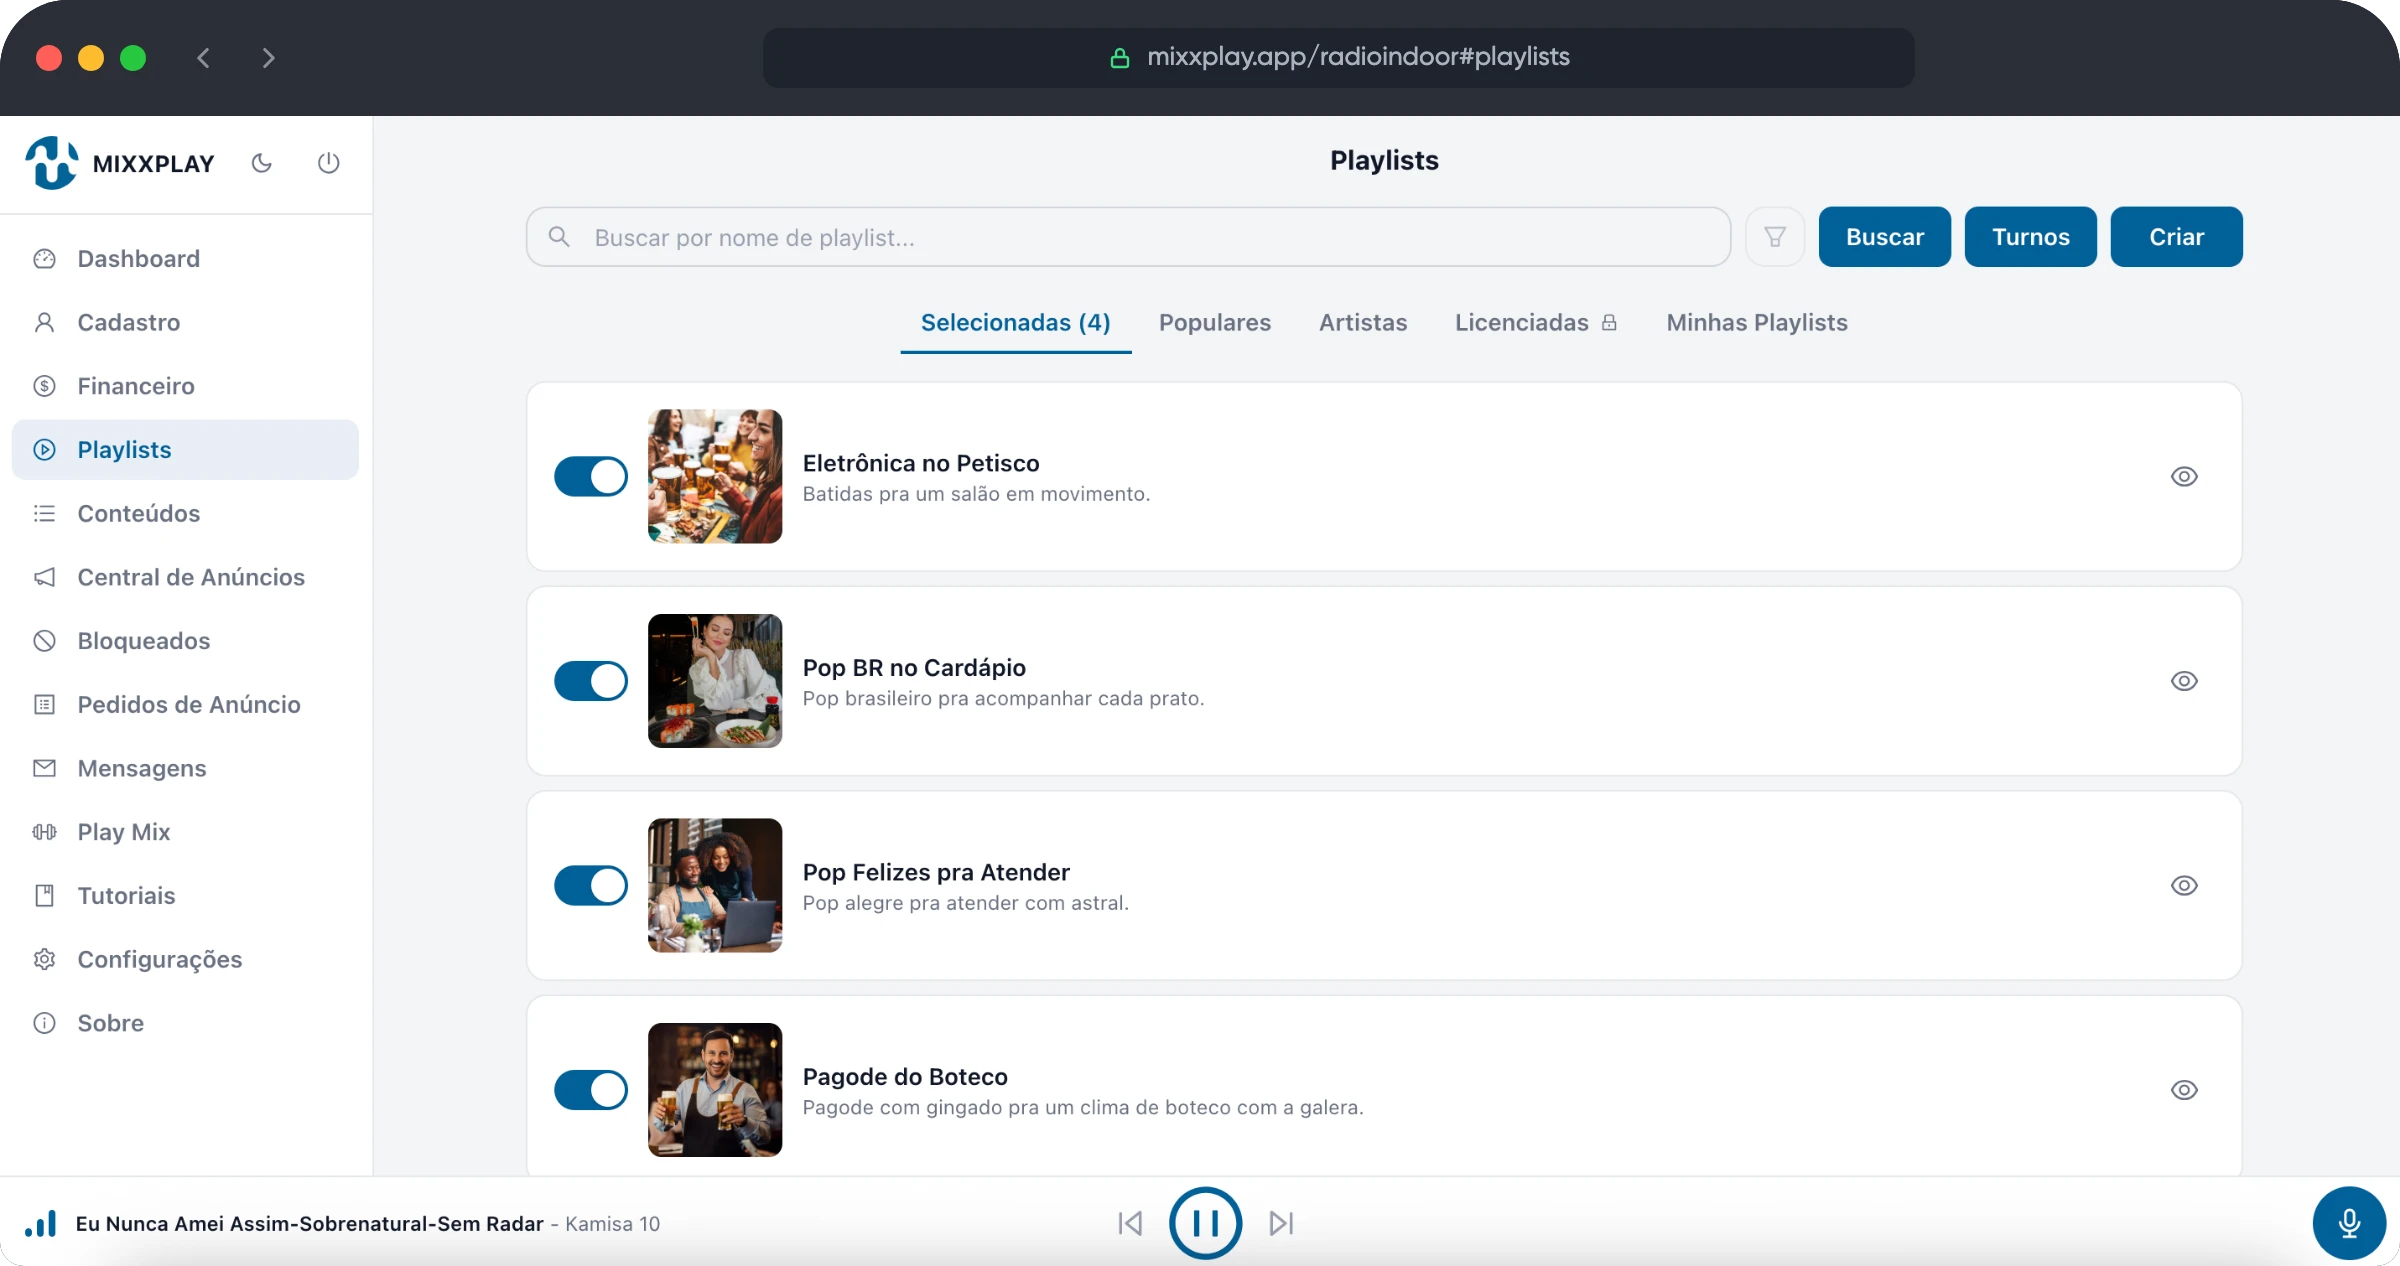Screen dimensions: 2400x1266
Task: Open the Licenciadas locked tab
Action: click(x=1536, y=323)
